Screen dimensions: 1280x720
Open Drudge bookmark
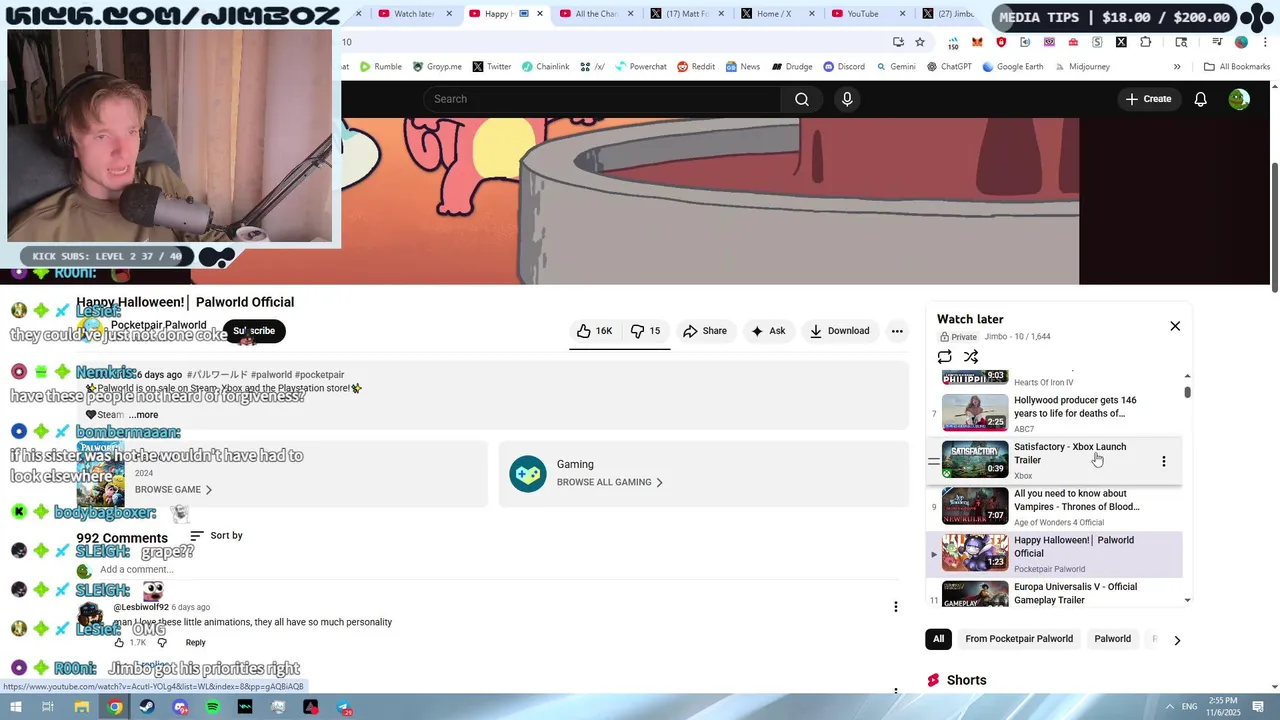point(791,67)
